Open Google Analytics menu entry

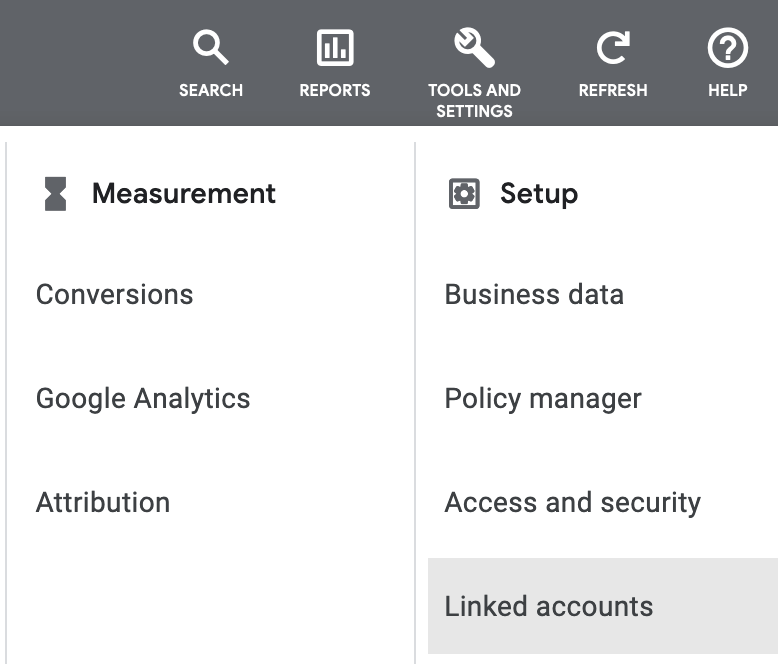pos(143,398)
